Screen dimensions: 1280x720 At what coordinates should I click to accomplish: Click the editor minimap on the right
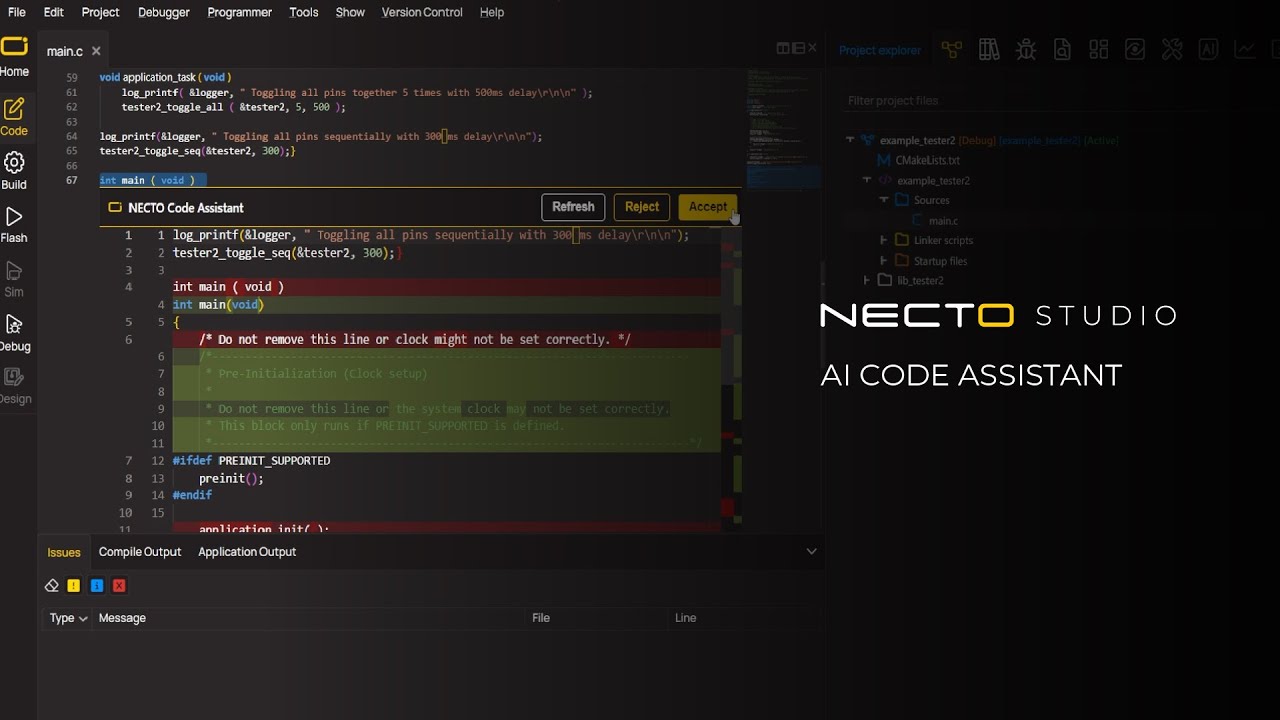(783, 128)
